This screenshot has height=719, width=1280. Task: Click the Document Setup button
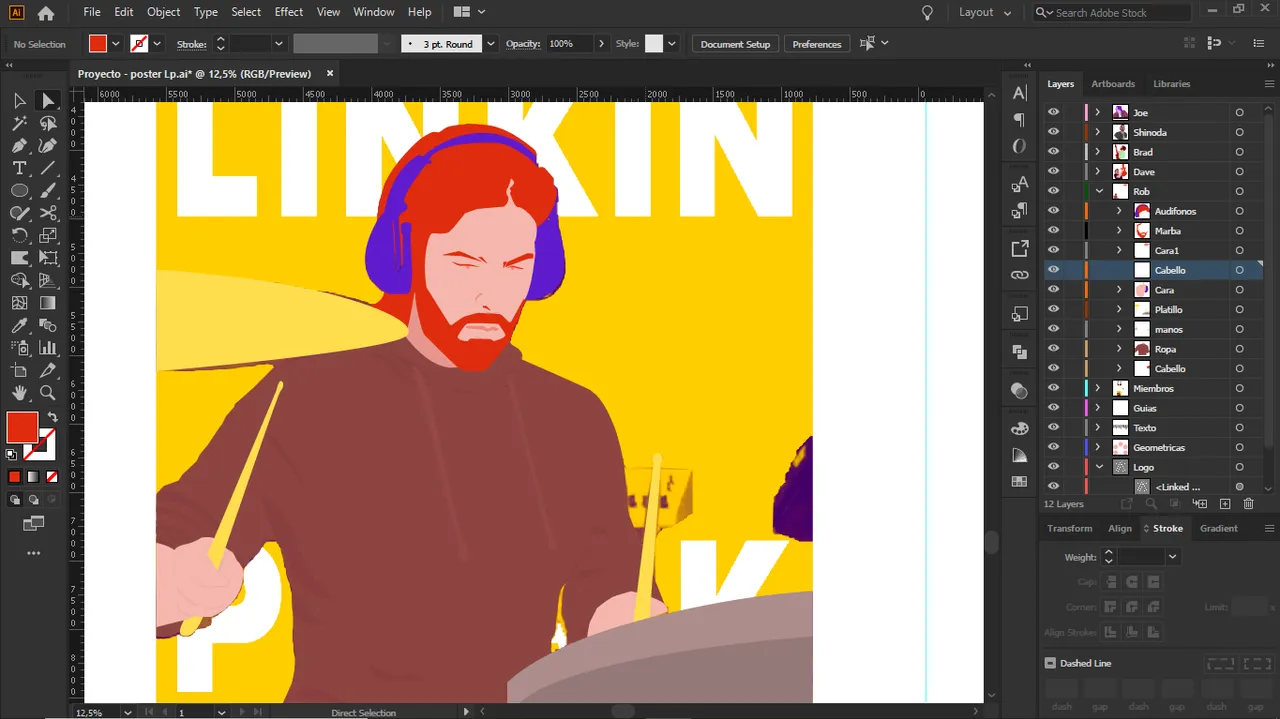[x=735, y=44]
